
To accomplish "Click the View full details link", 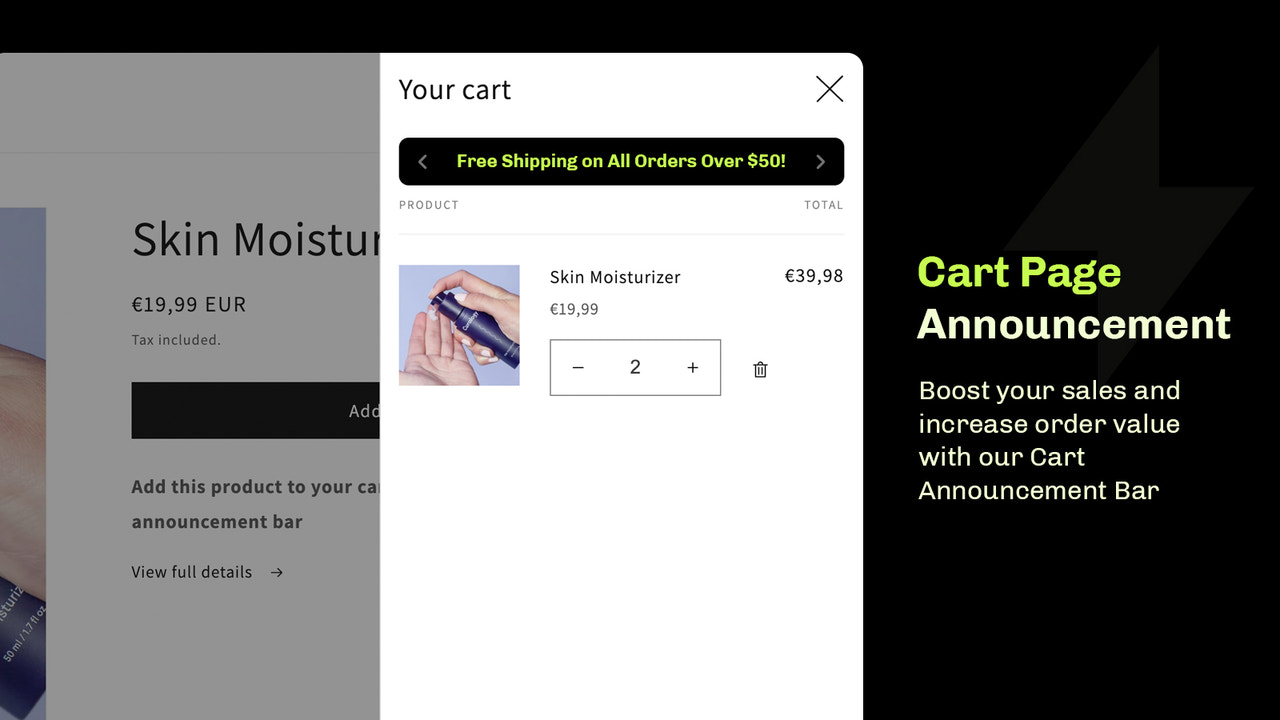I will click(x=191, y=572).
